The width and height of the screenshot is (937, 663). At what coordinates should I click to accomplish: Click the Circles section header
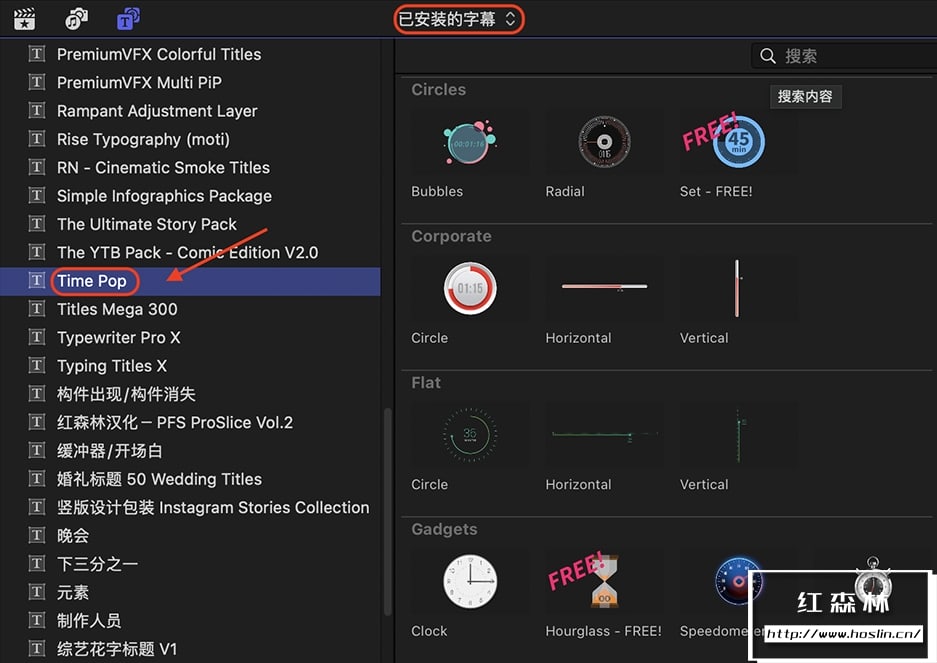coord(439,90)
